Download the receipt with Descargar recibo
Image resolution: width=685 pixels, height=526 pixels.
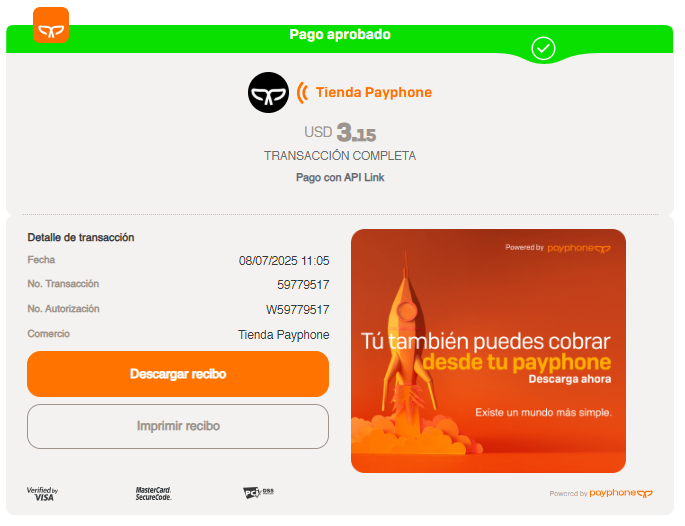pos(178,374)
